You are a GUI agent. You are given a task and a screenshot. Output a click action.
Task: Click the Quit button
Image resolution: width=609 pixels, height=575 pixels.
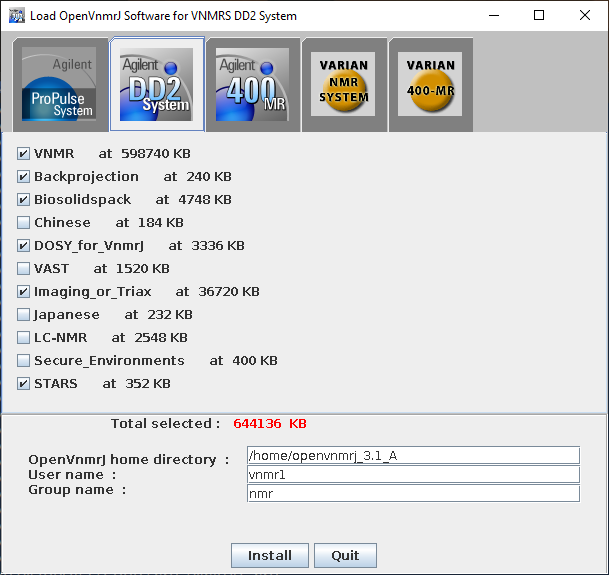coord(345,555)
